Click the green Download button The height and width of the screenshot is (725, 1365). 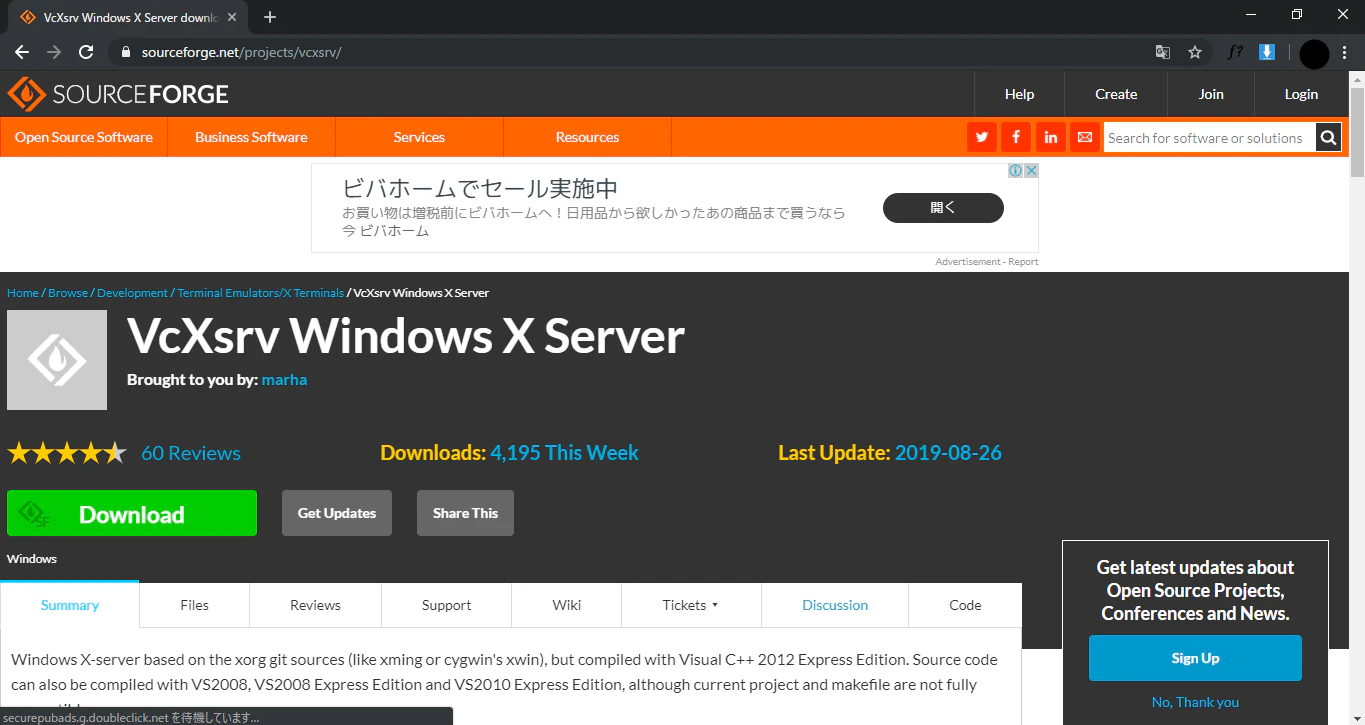(x=132, y=513)
